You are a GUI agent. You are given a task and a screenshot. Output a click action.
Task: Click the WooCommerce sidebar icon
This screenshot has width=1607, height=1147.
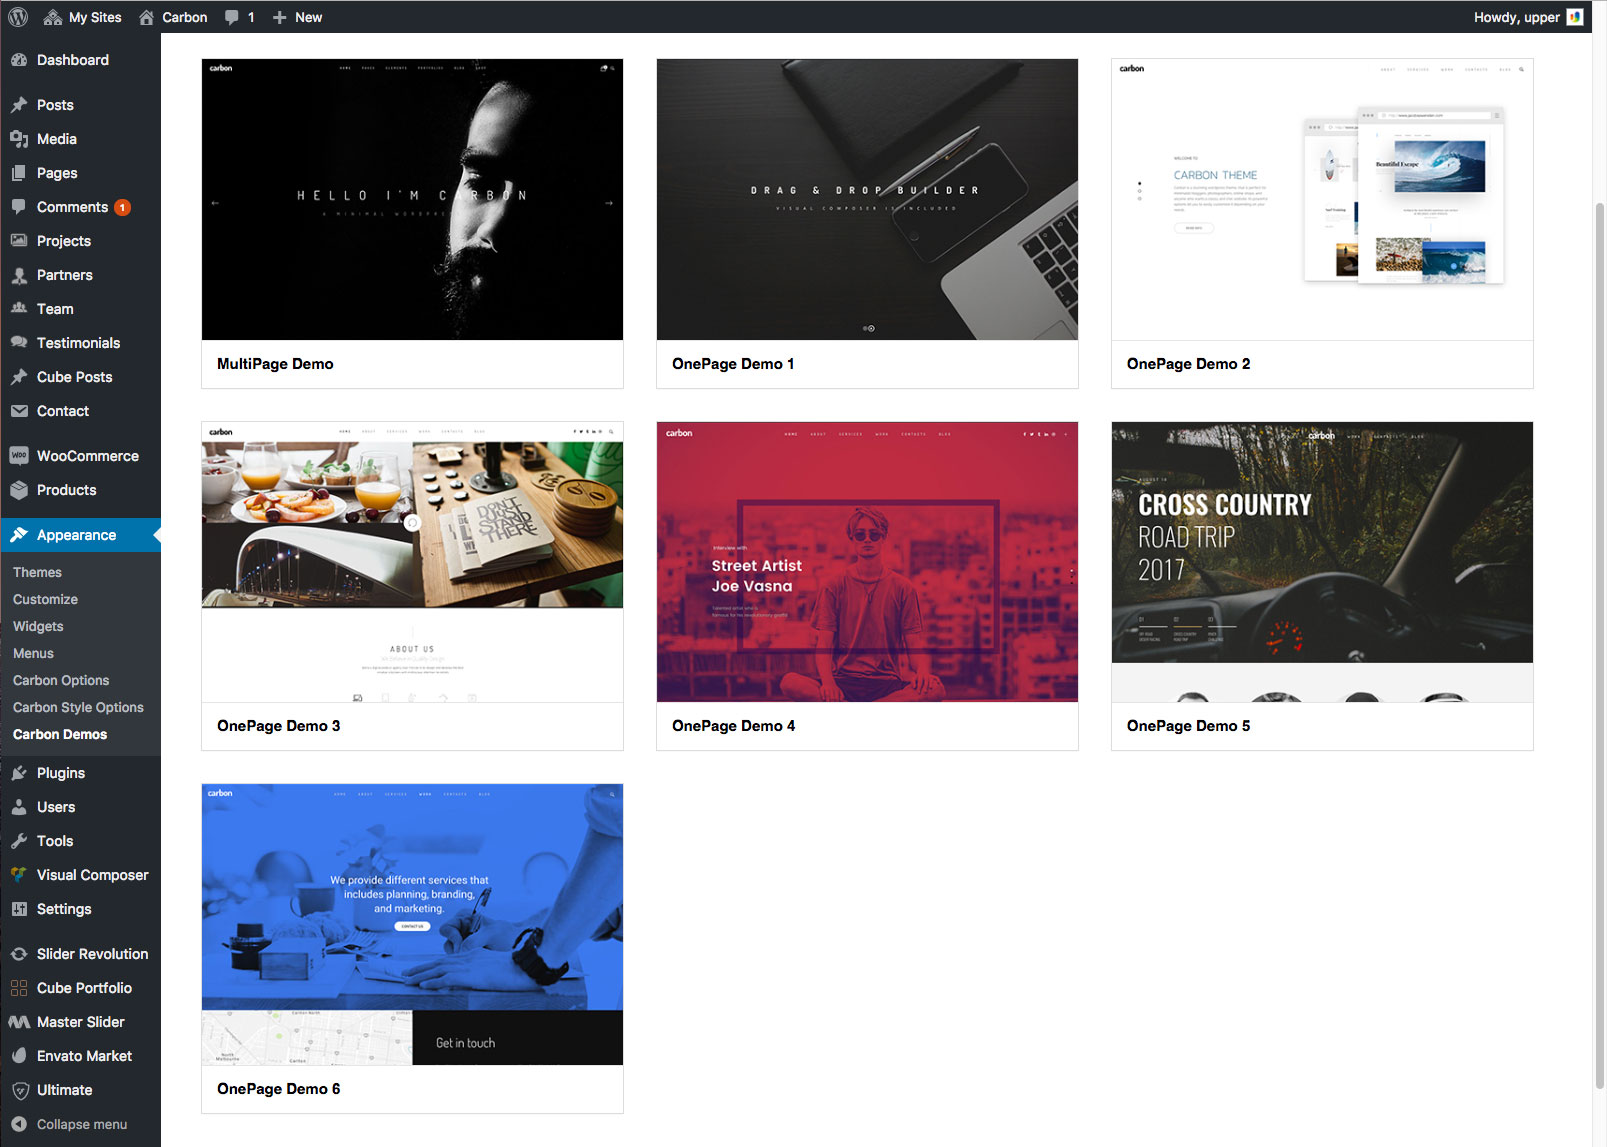(x=19, y=456)
